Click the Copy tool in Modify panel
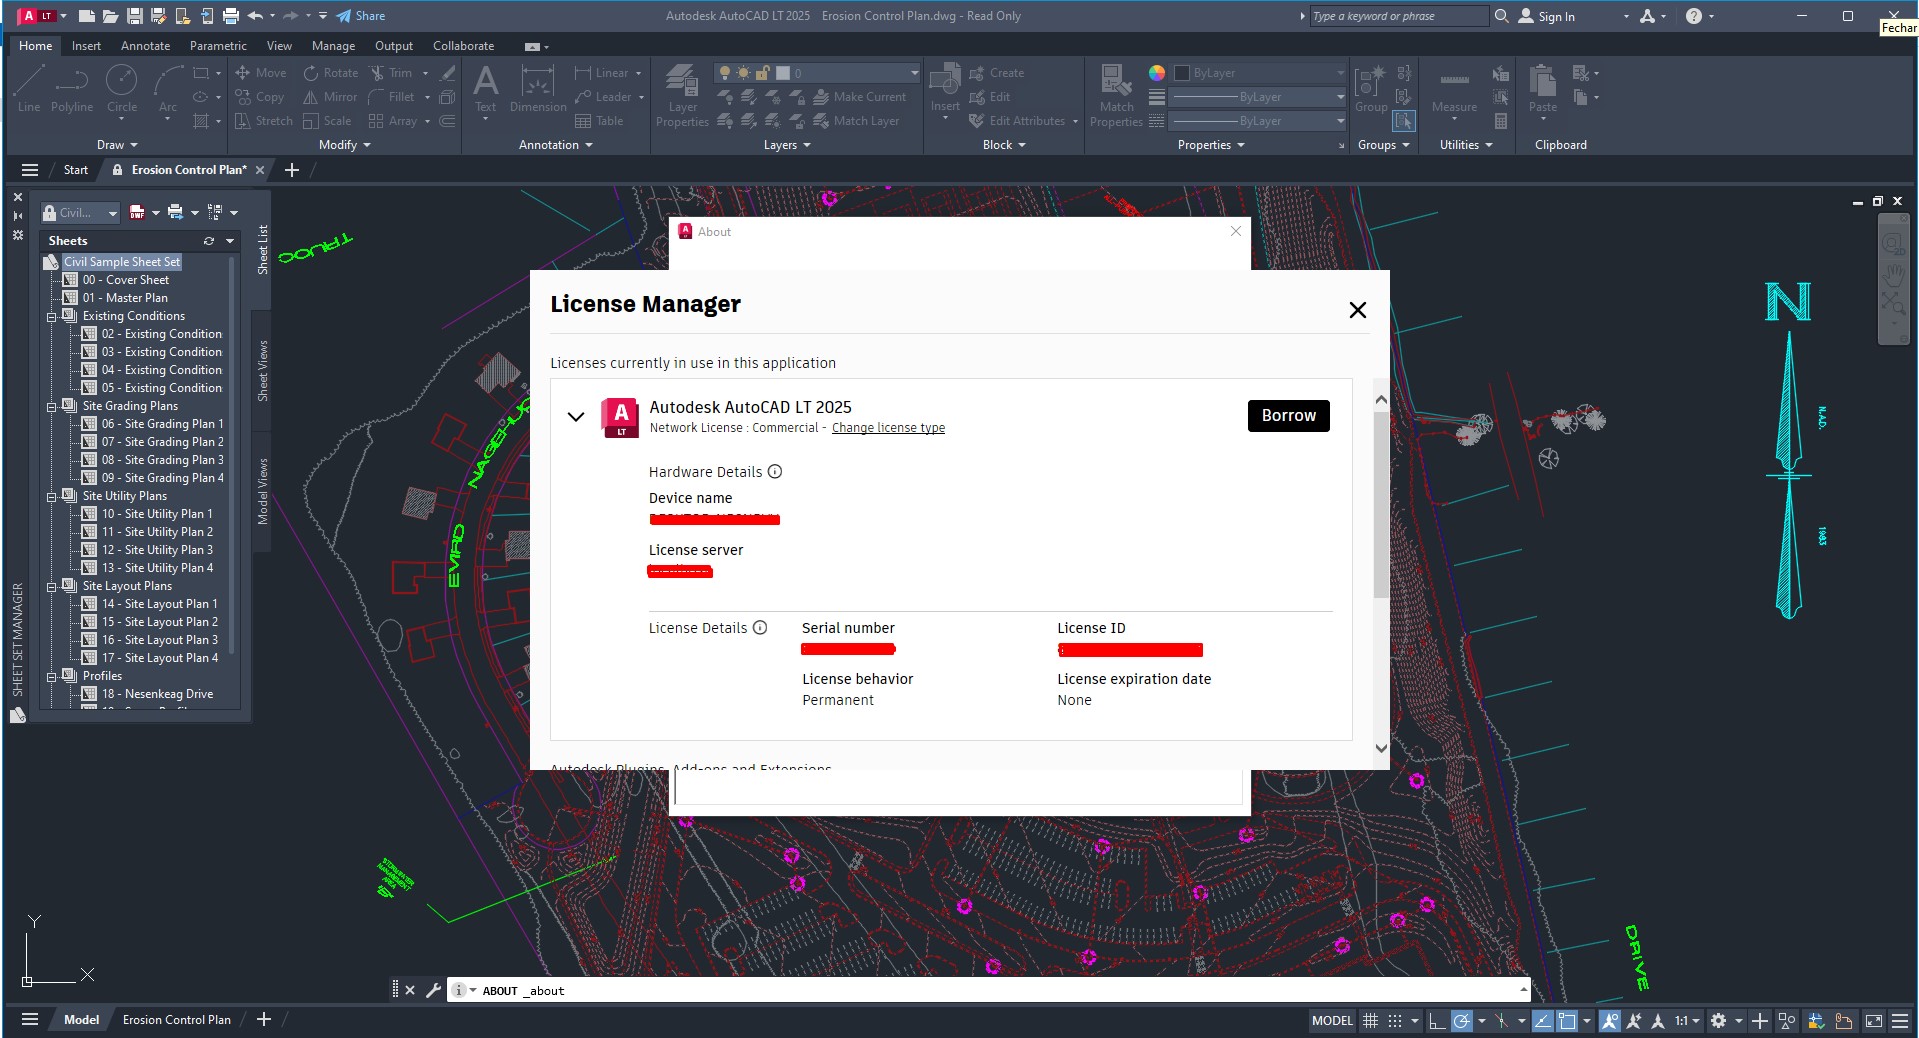This screenshot has height=1038, width=1919. 260,97
